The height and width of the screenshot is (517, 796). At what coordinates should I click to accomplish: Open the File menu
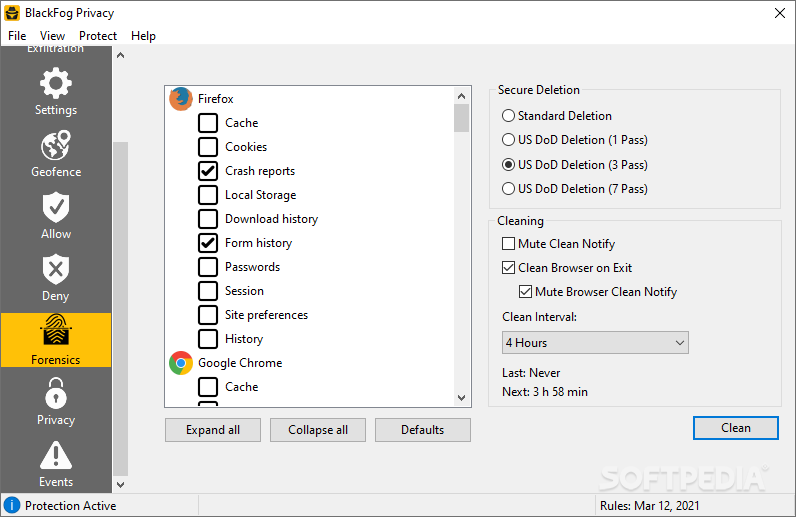point(17,36)
